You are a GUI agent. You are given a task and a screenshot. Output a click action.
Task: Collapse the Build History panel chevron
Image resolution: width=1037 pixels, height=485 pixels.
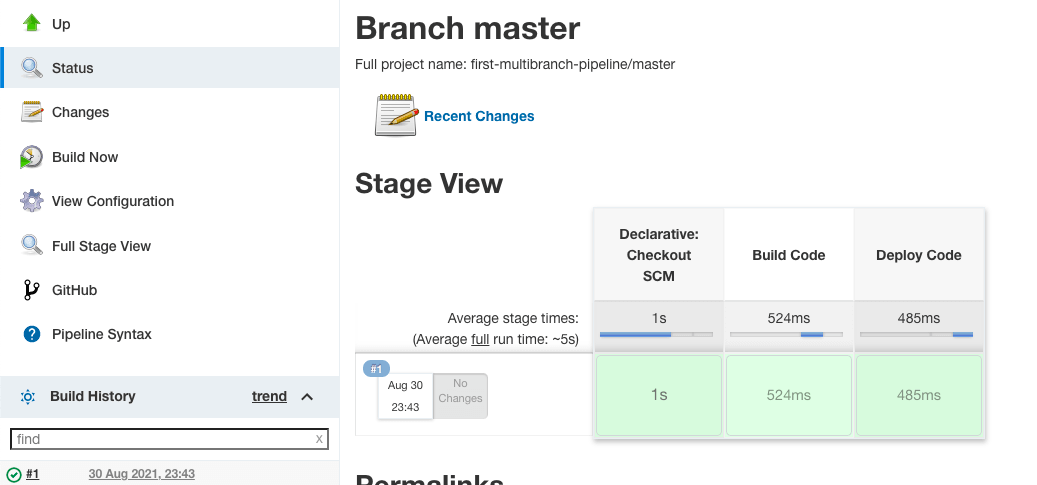(x=307, y=396)
